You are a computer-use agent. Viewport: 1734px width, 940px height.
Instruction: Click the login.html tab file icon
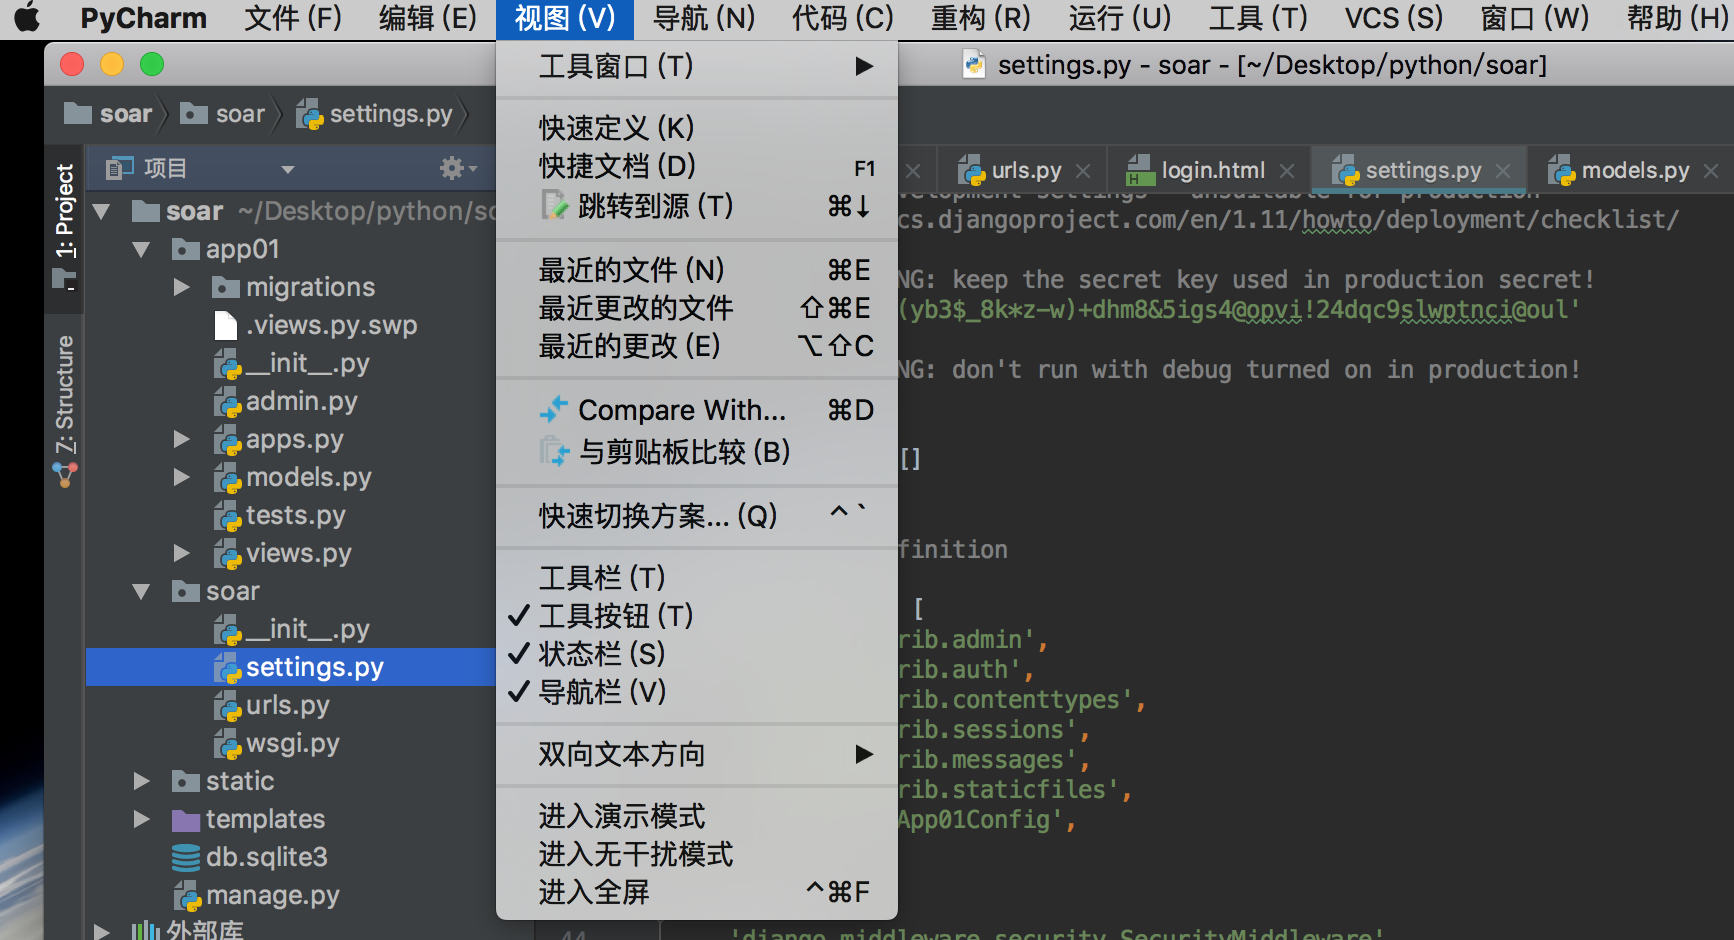(x=1140, y=170)
